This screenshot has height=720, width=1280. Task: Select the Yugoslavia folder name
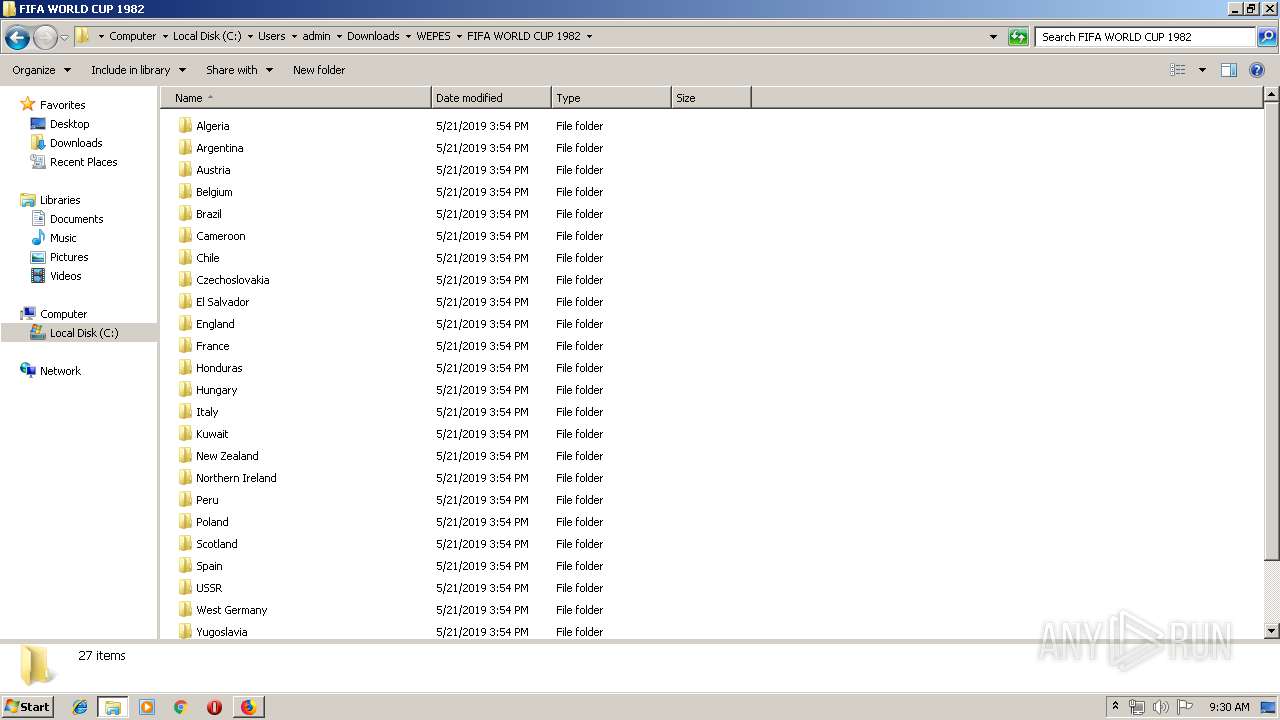coord(221,632)
